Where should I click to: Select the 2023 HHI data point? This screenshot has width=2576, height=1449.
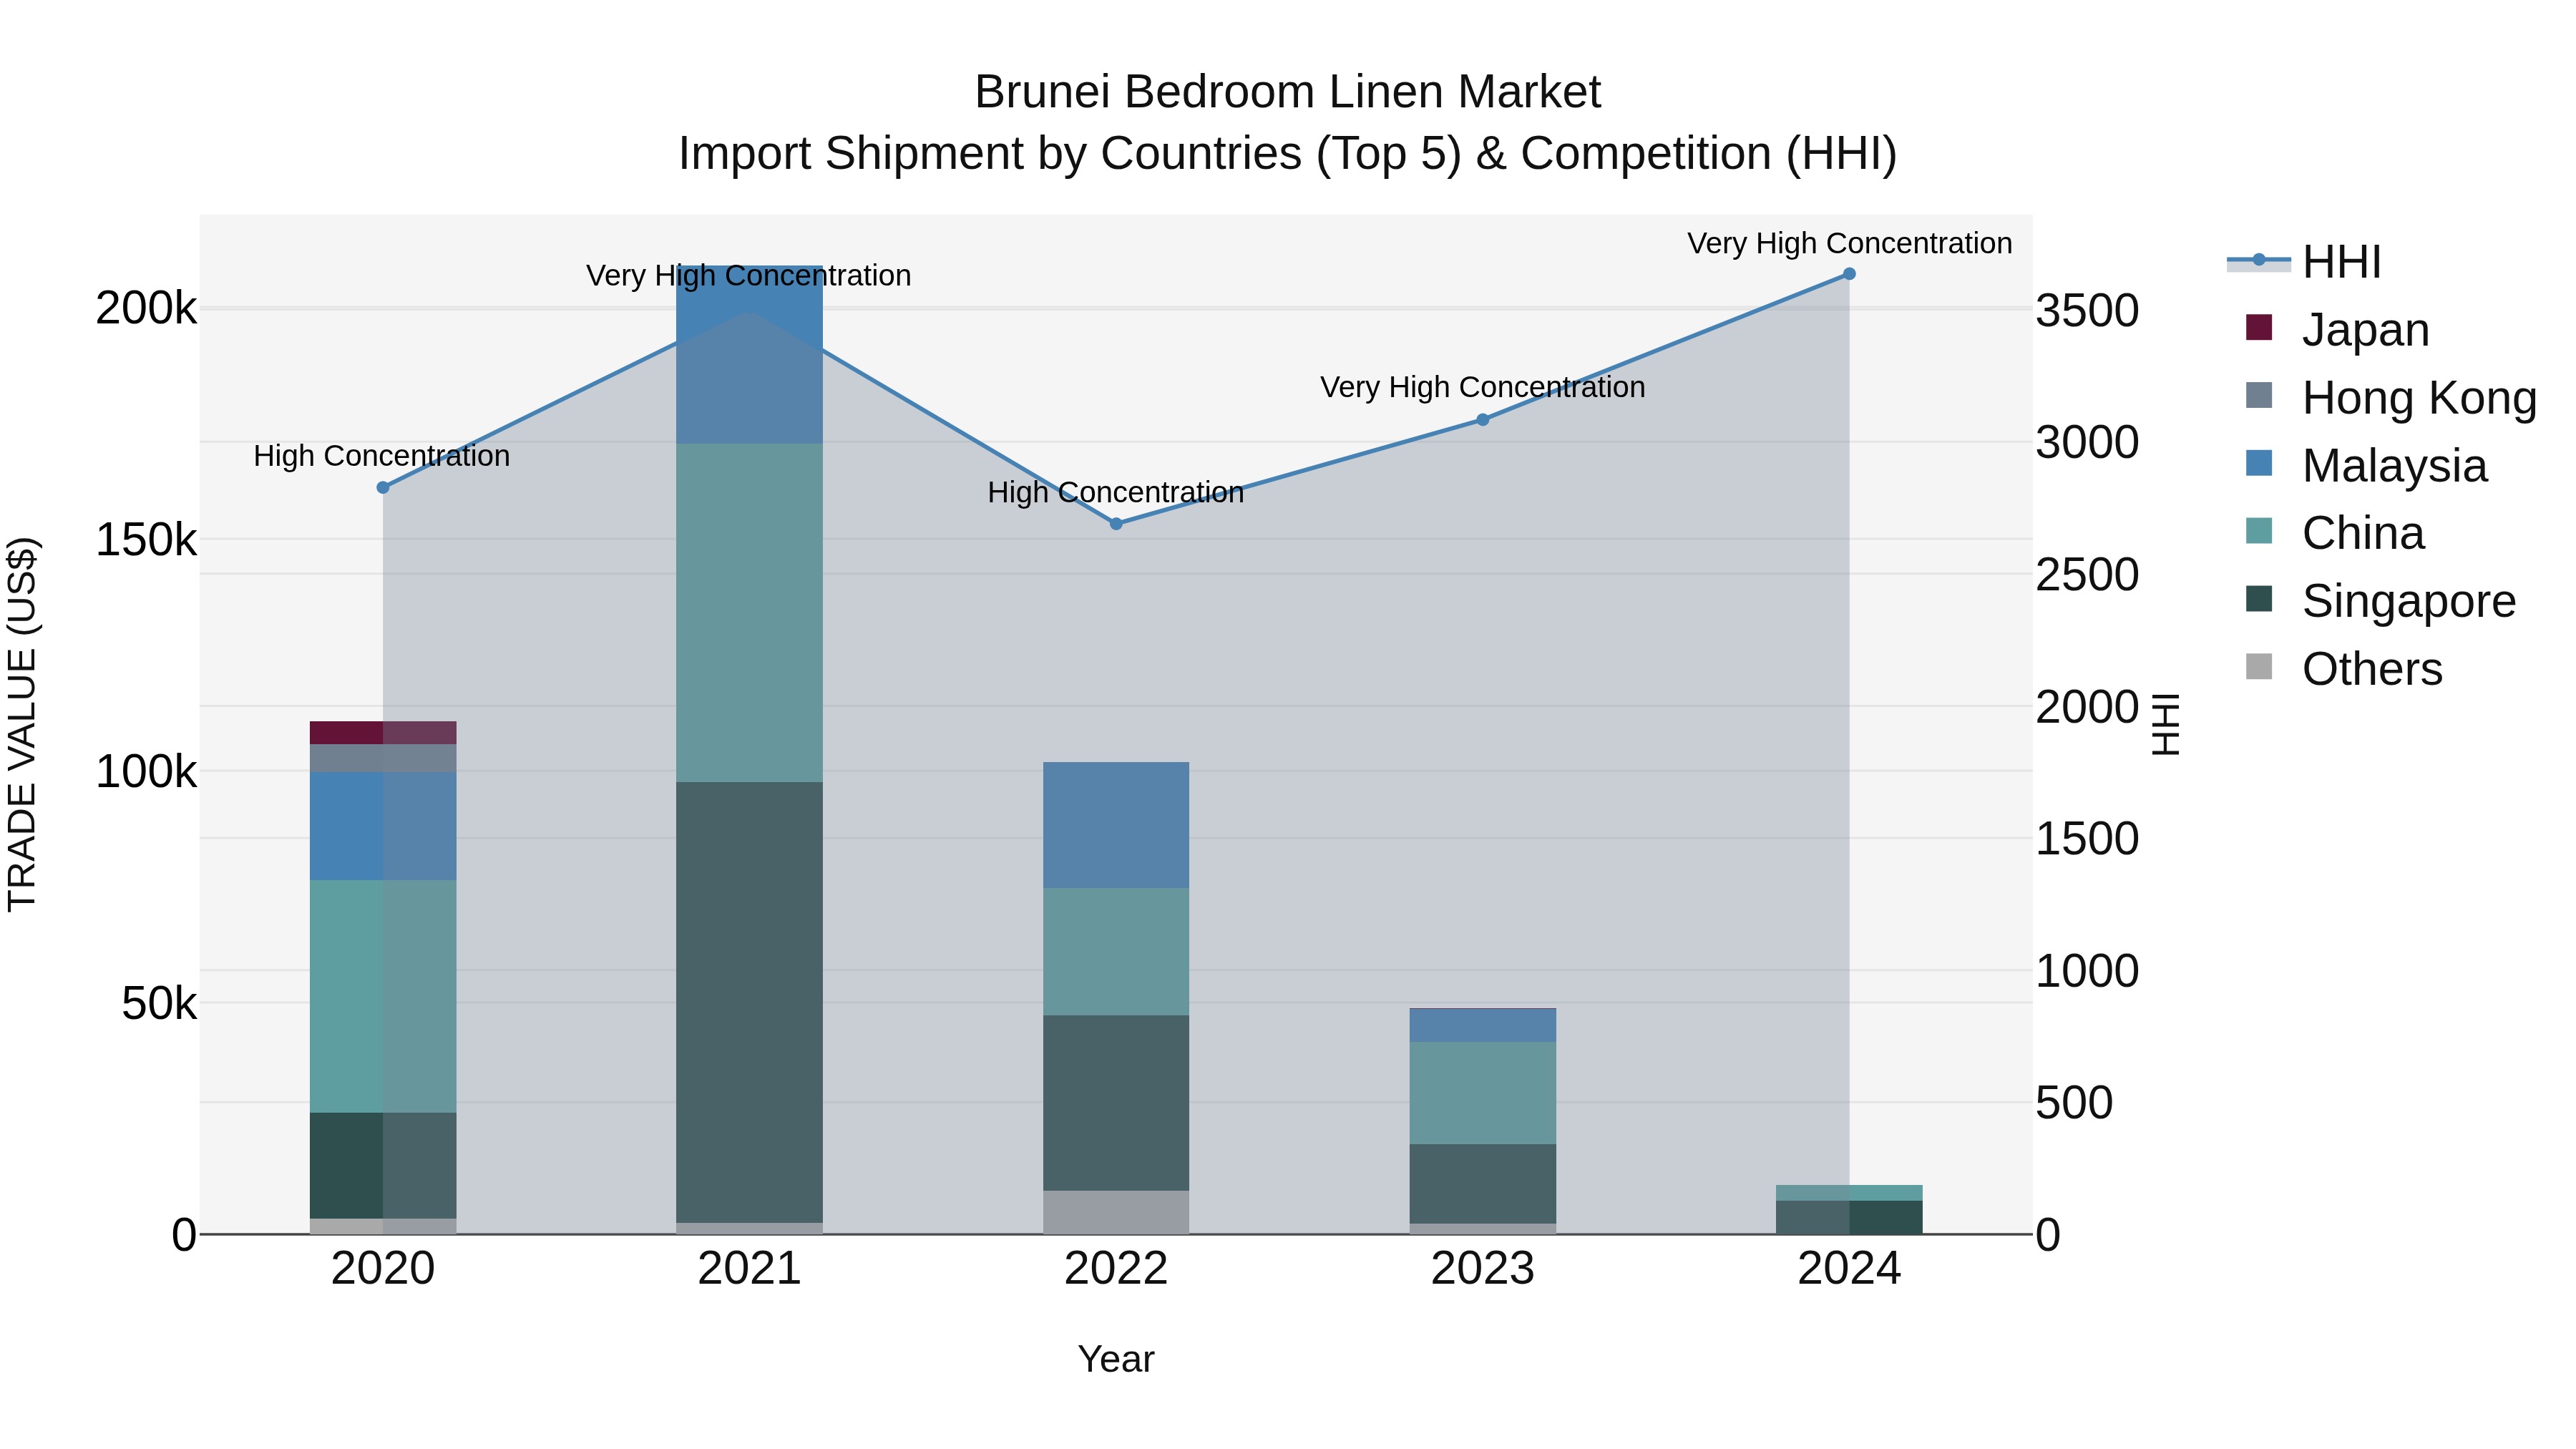click(1483, 420)
